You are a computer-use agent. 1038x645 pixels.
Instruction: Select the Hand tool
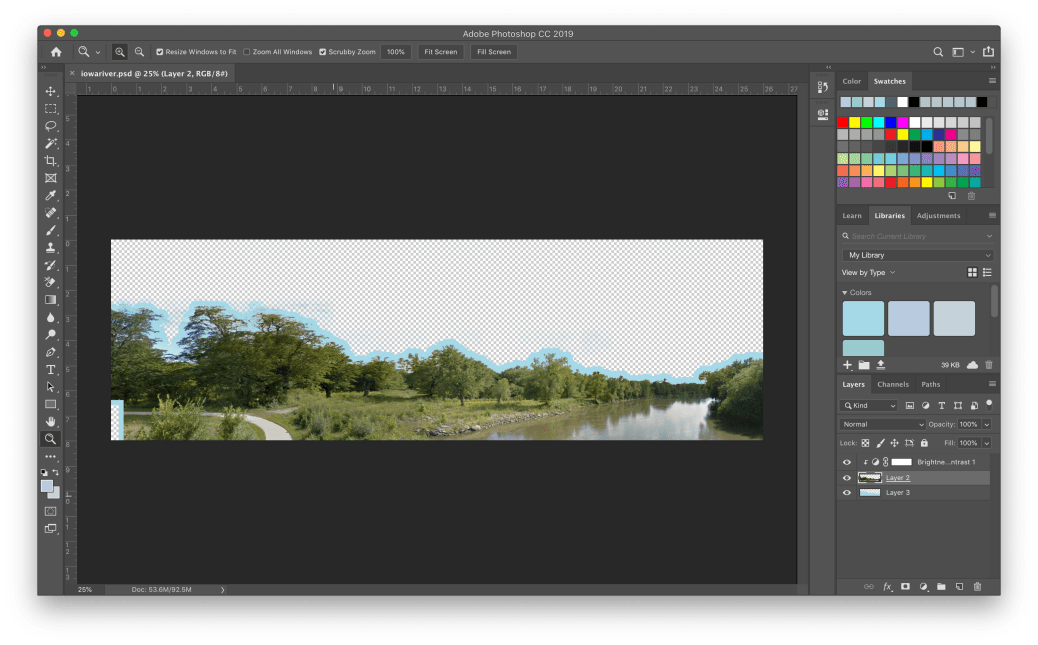click(50, 421)
